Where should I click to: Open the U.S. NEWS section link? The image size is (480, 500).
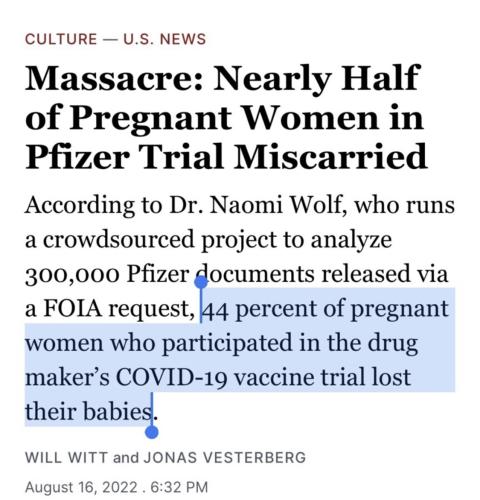click(x=165, y=39)
